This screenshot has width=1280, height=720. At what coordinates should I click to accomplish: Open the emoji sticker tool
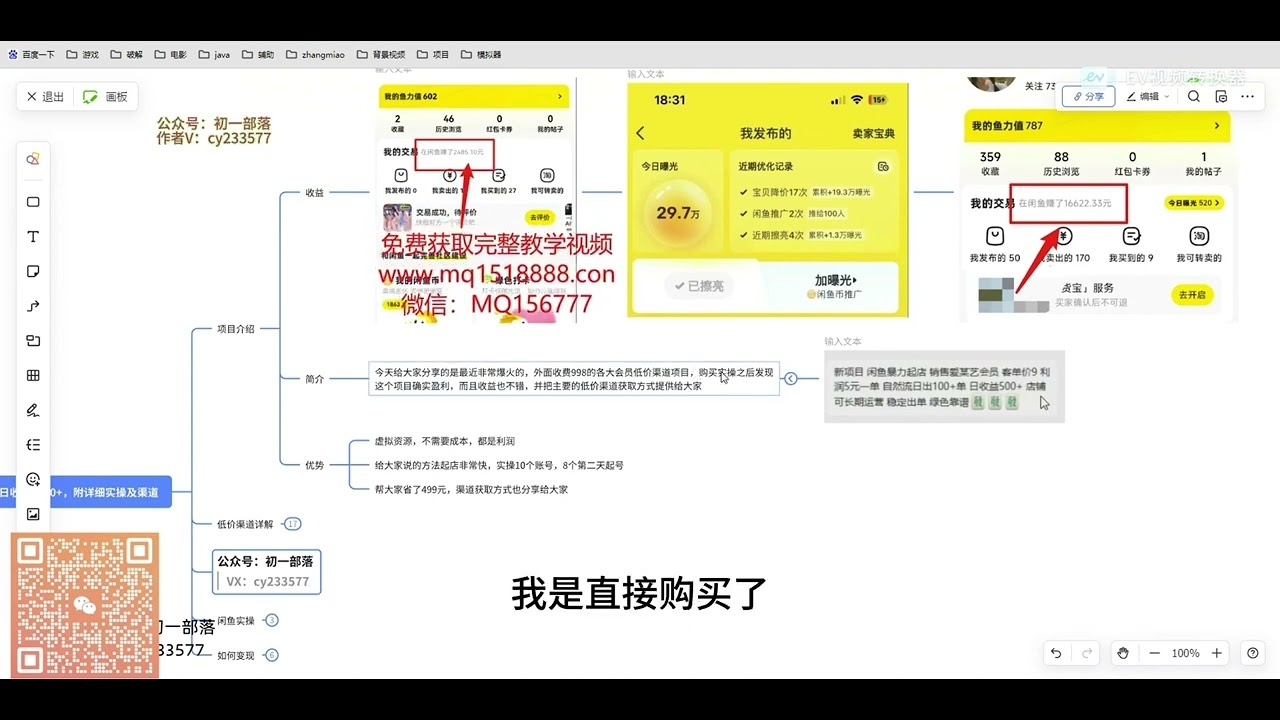coord(33,479)
